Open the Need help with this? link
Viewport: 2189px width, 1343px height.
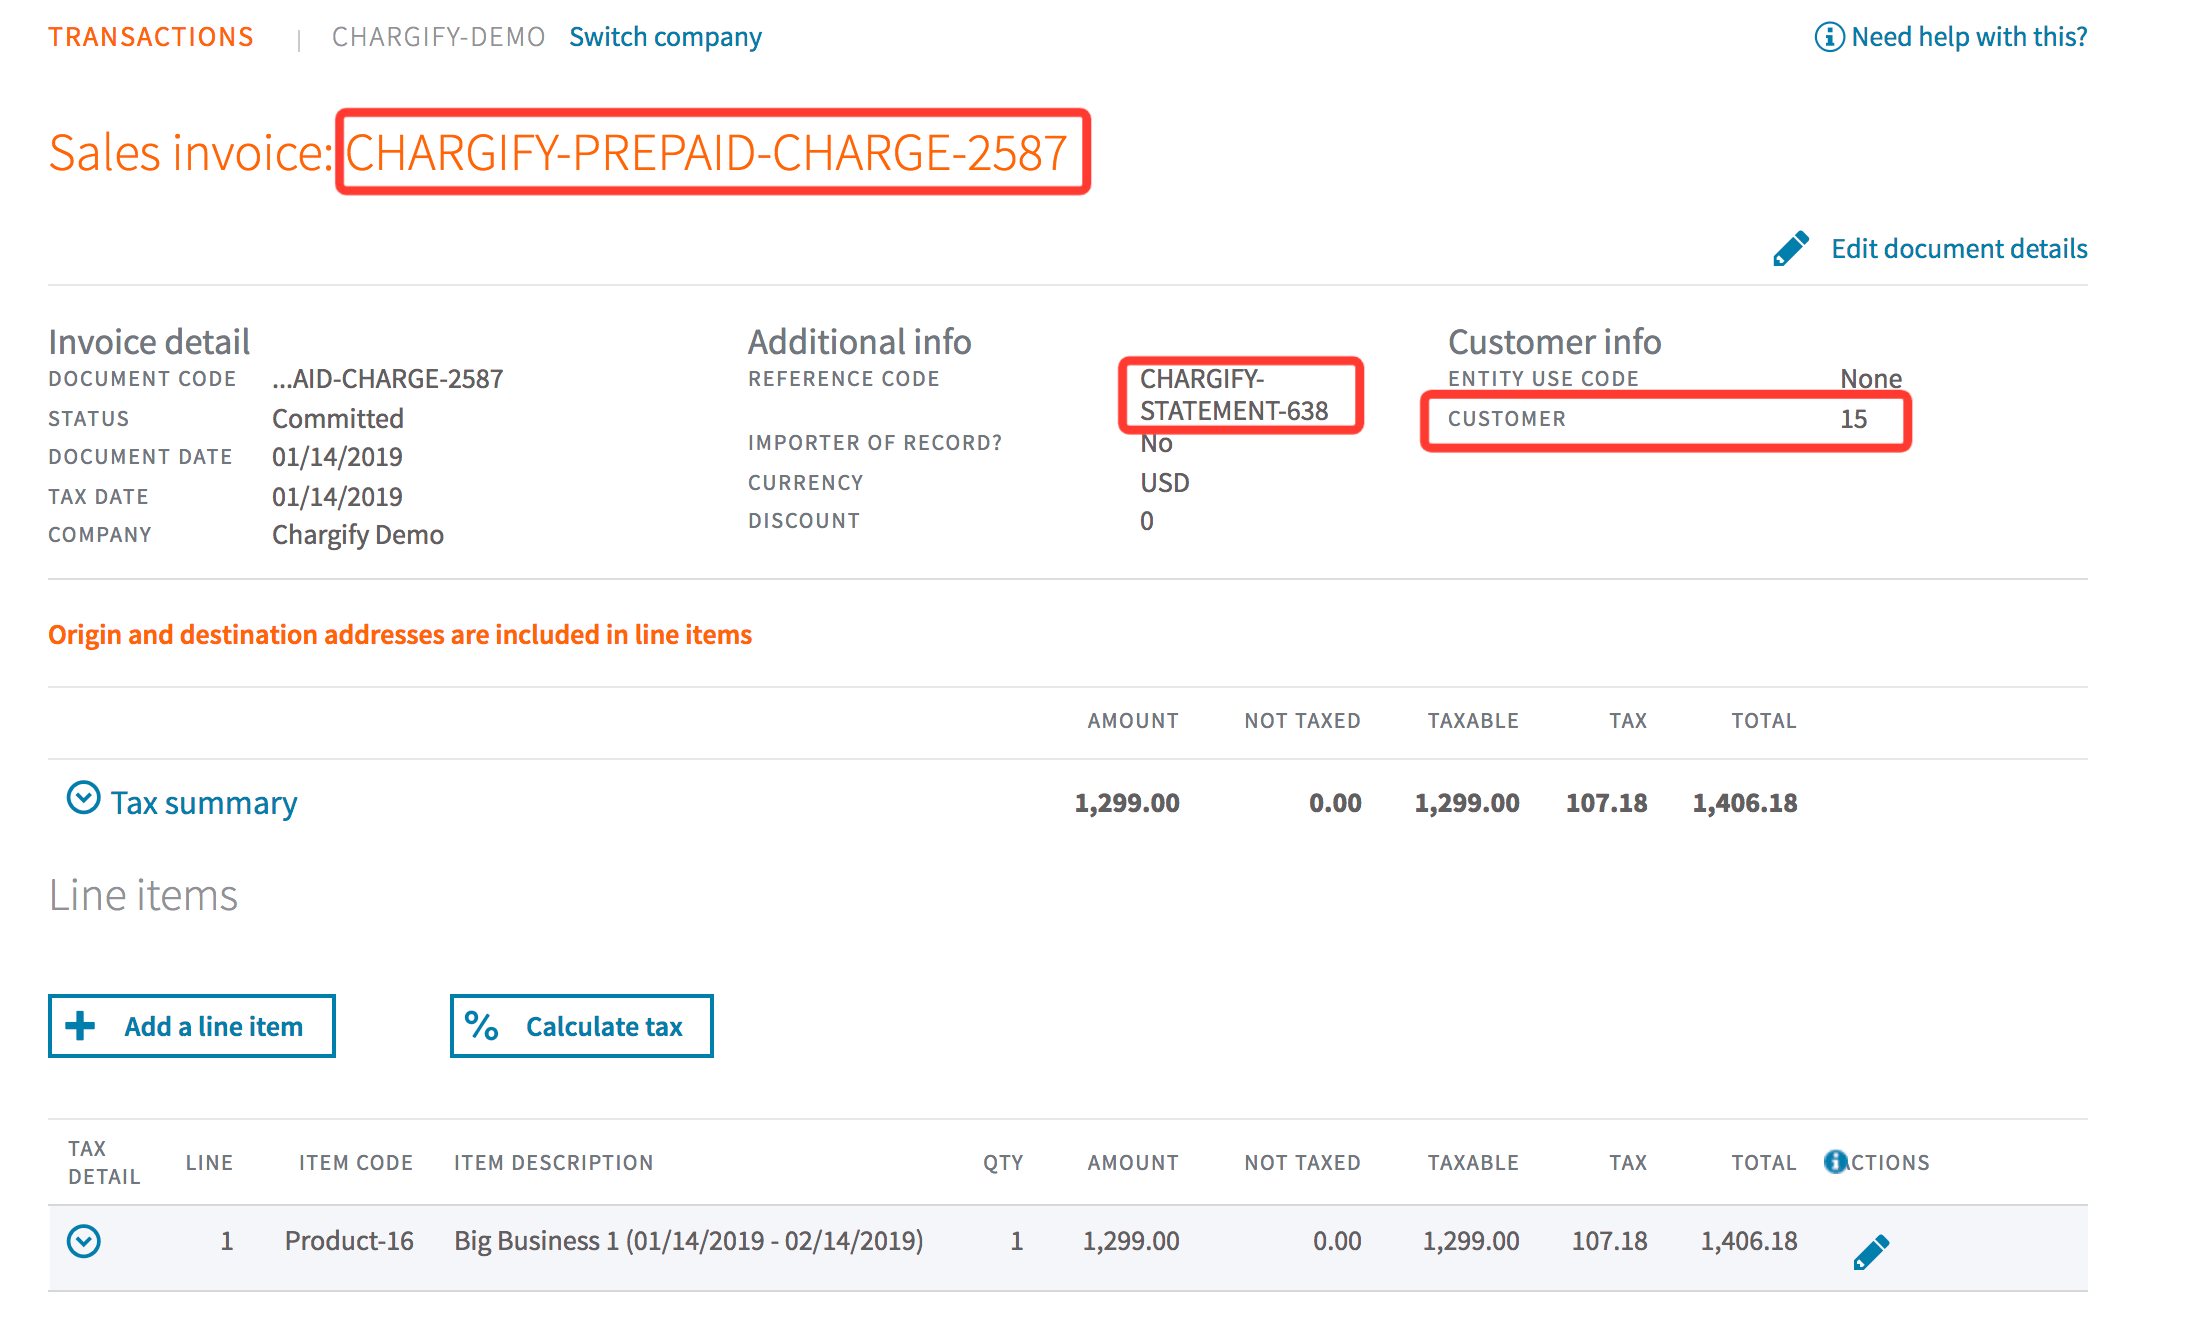click(x=1969, y=37)
